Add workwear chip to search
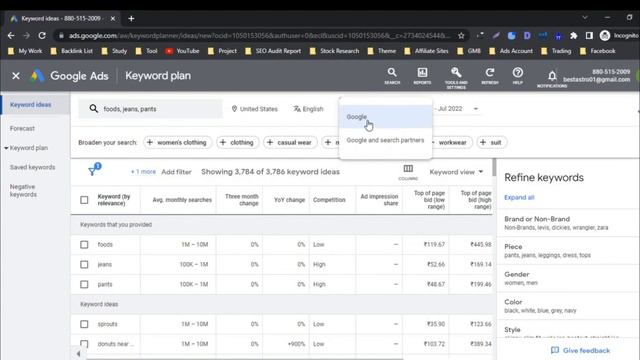Image resolution: width=640 pixels, height=360 pixels. click(451, 142)
